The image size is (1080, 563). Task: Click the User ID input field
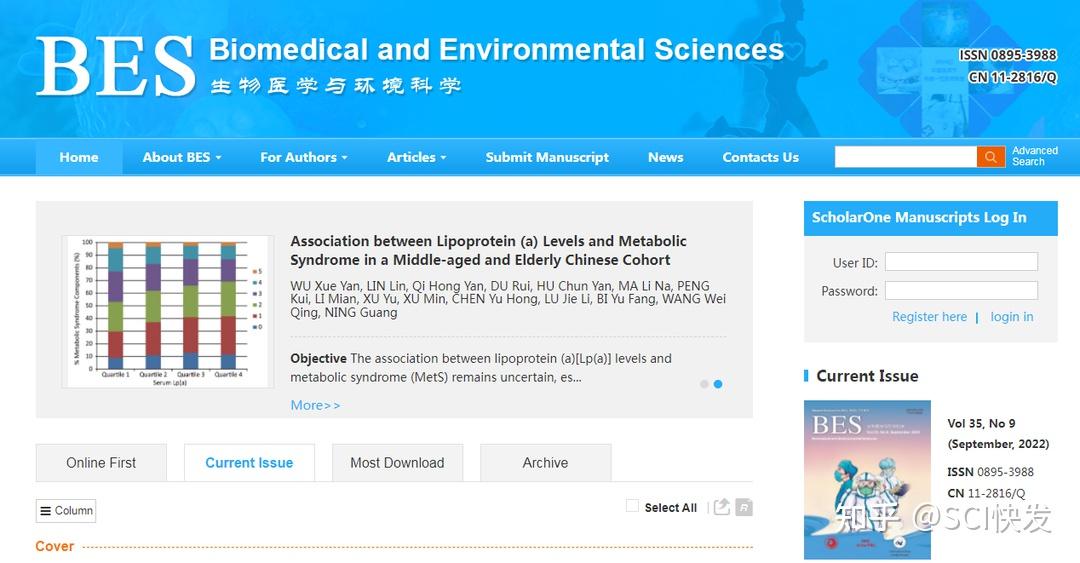[x=961, y=262]
